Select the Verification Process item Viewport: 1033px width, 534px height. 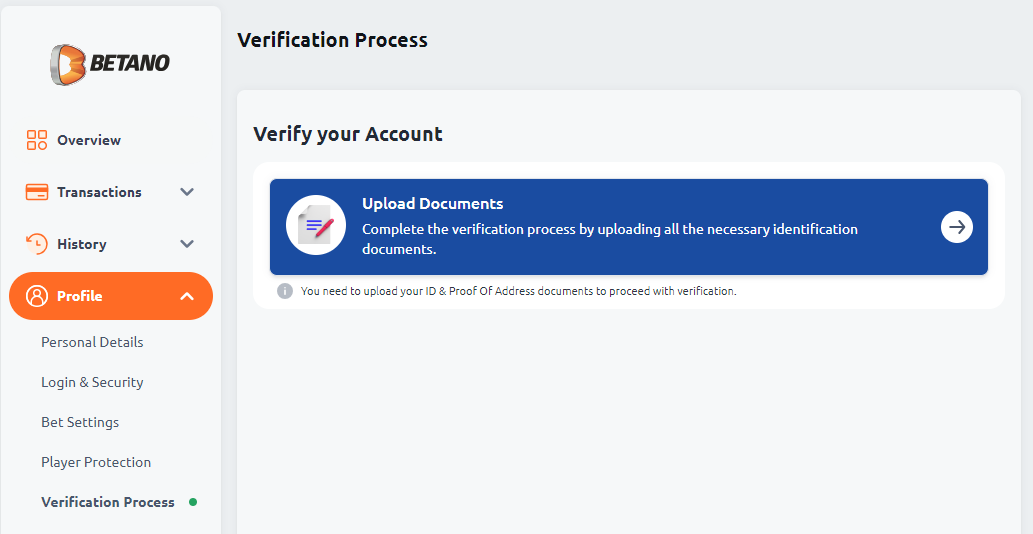[x=108, y=502]
